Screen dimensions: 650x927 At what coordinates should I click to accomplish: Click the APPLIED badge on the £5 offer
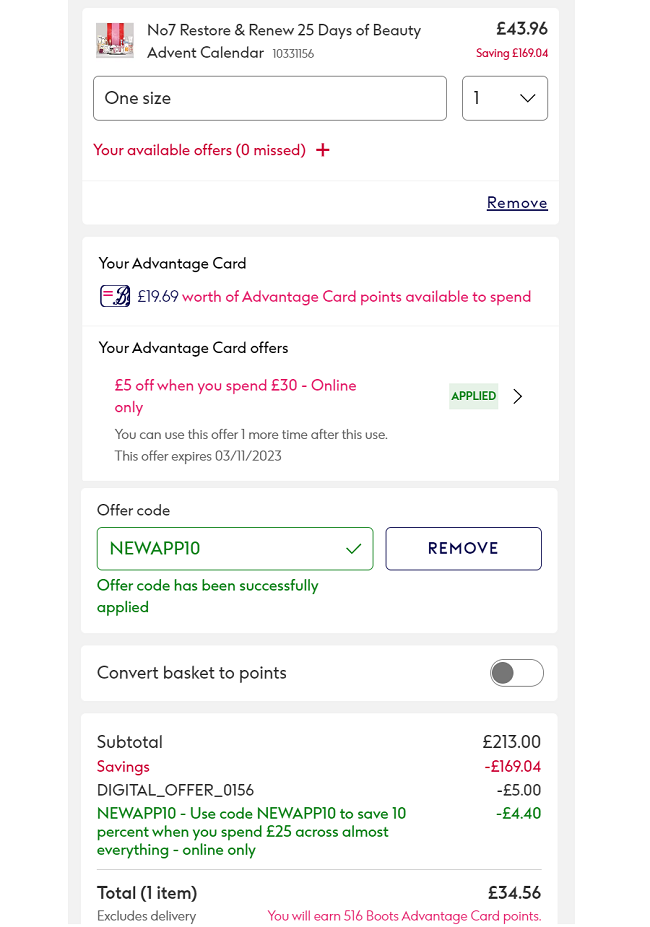point(473,396)
